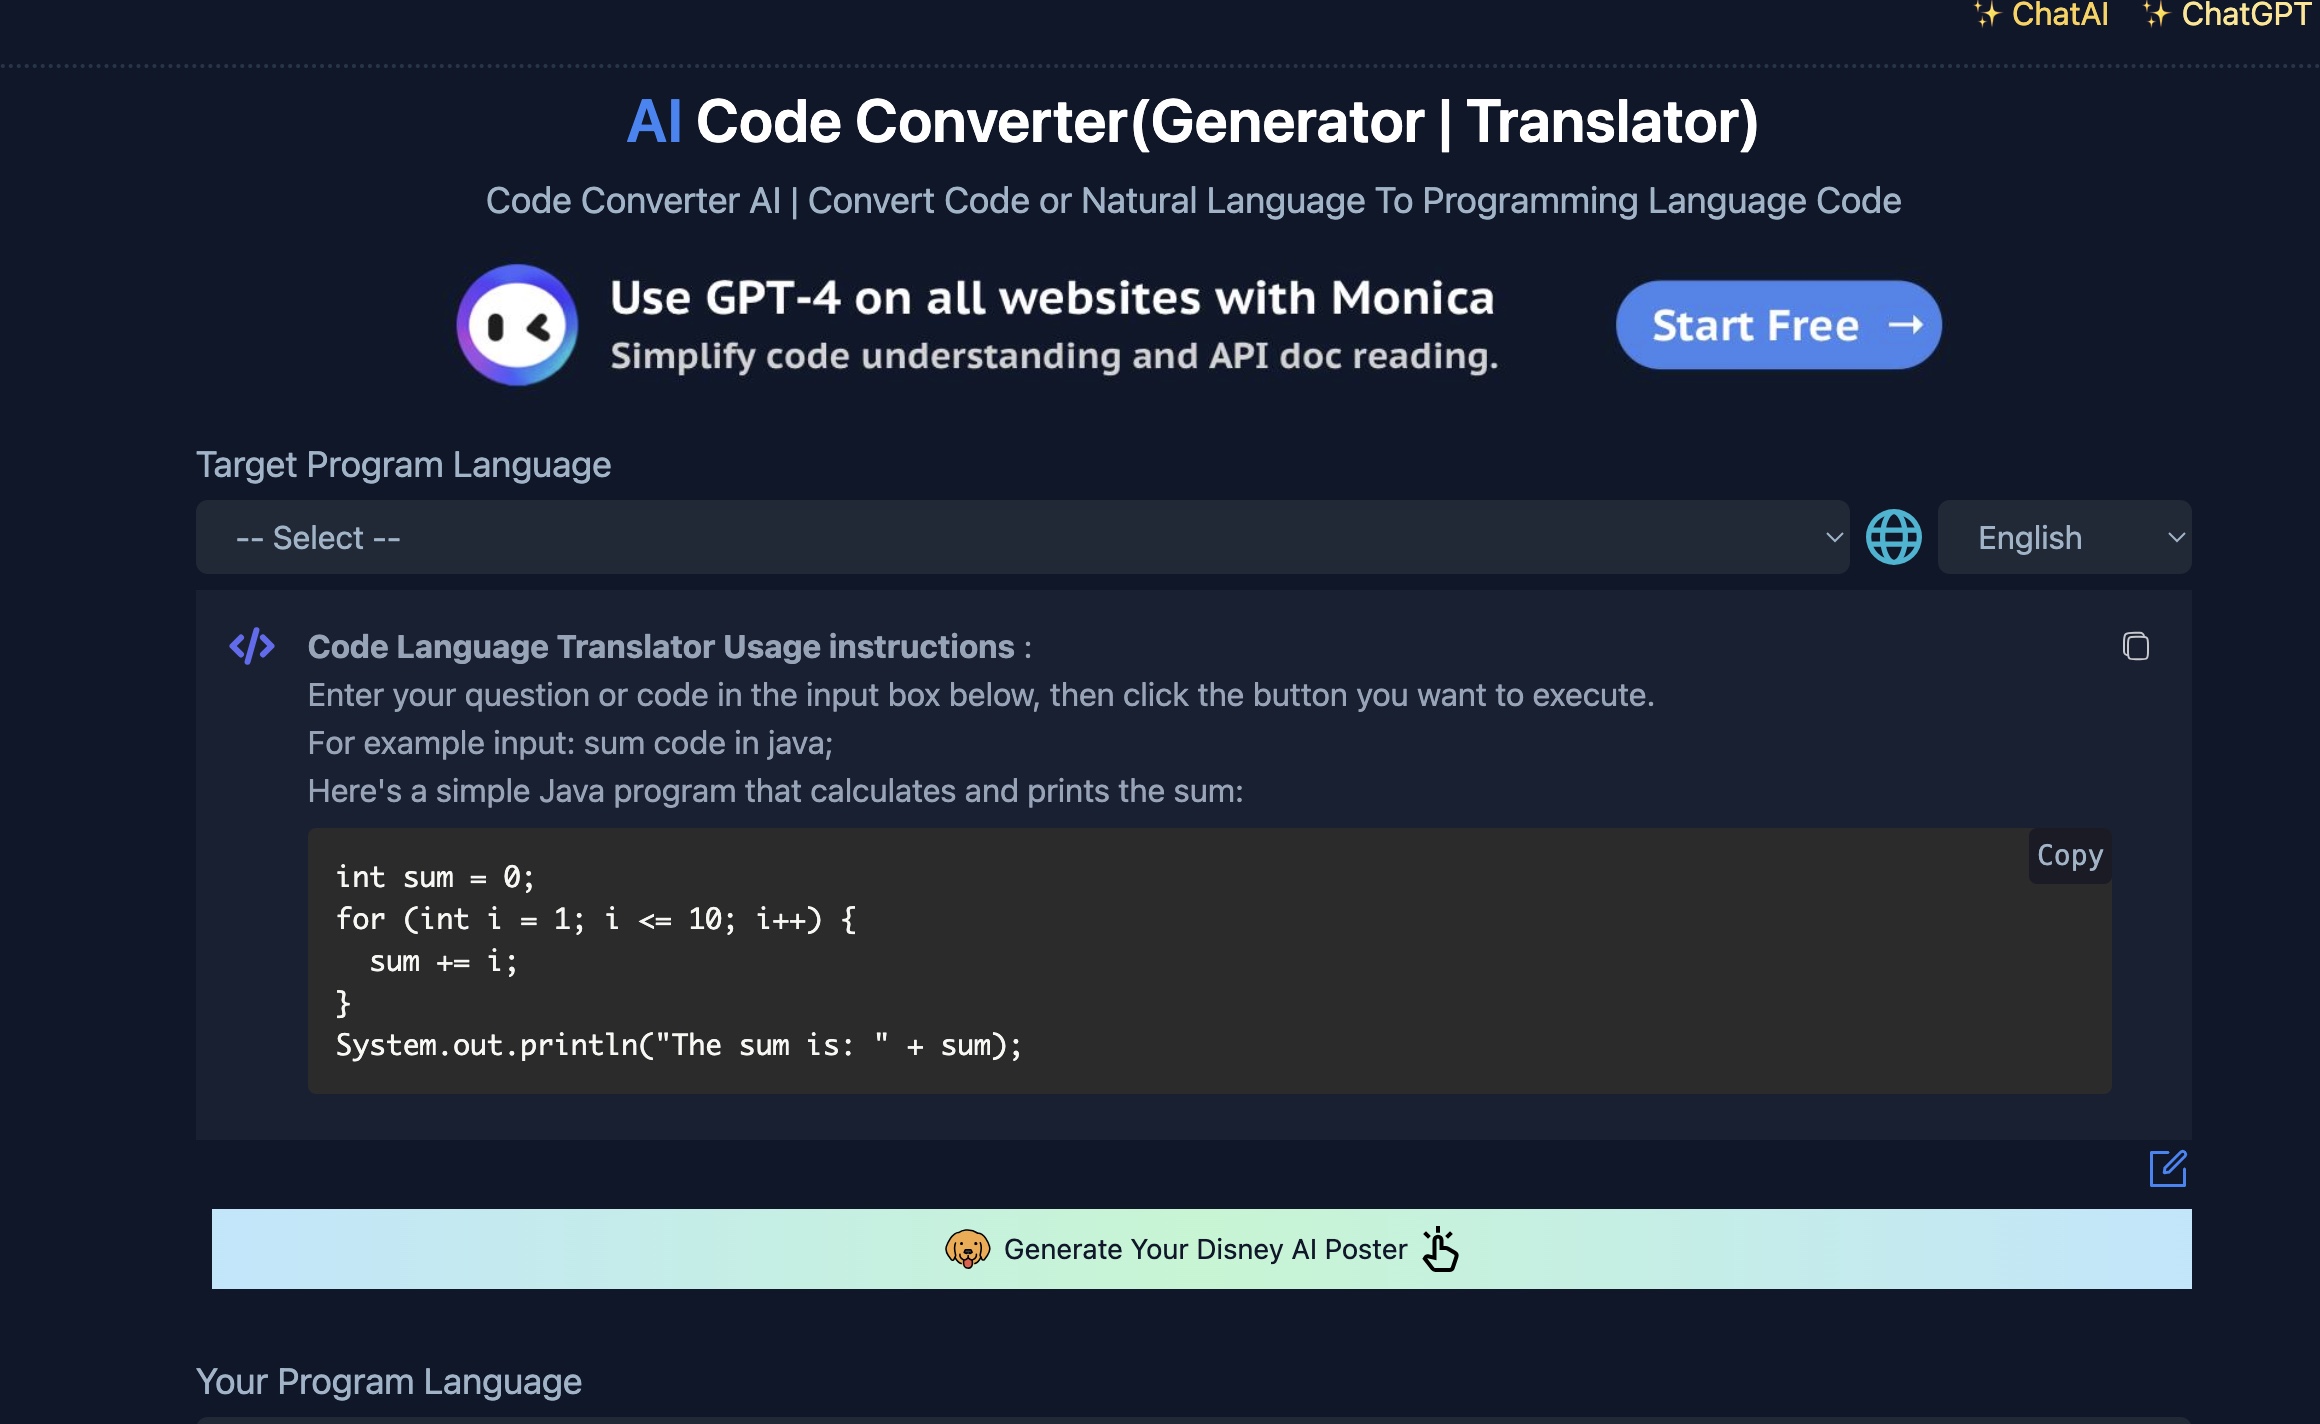Click the Monica avatar logo
2320x1424 pixels.
[x=517, y=325]
